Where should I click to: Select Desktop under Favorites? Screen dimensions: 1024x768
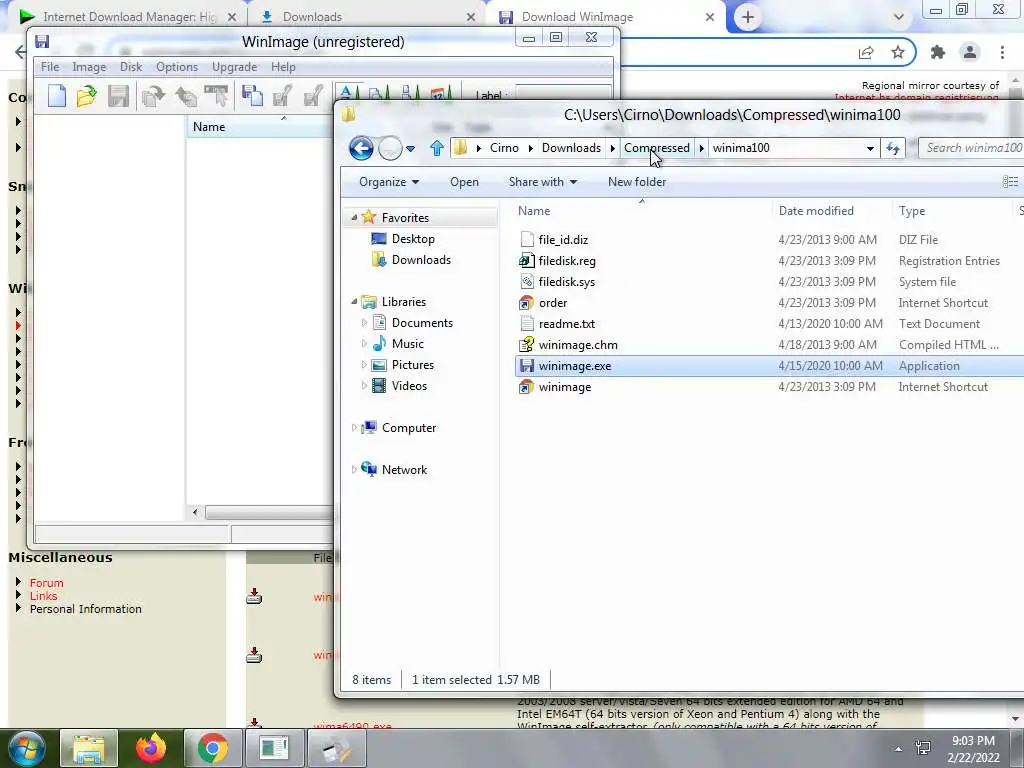coord(413,239)
